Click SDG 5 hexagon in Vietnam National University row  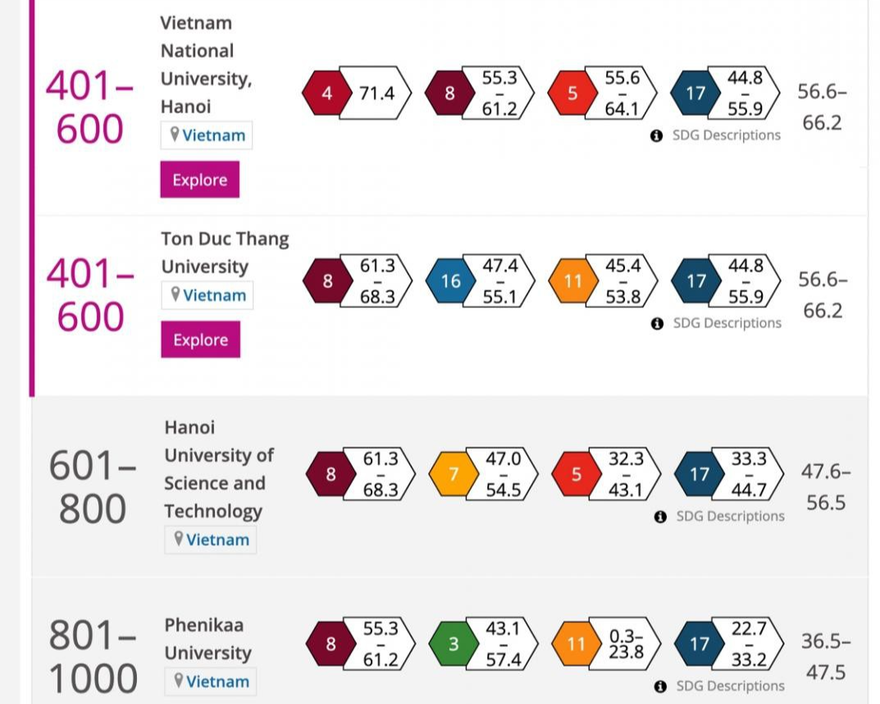coord(573,94)
